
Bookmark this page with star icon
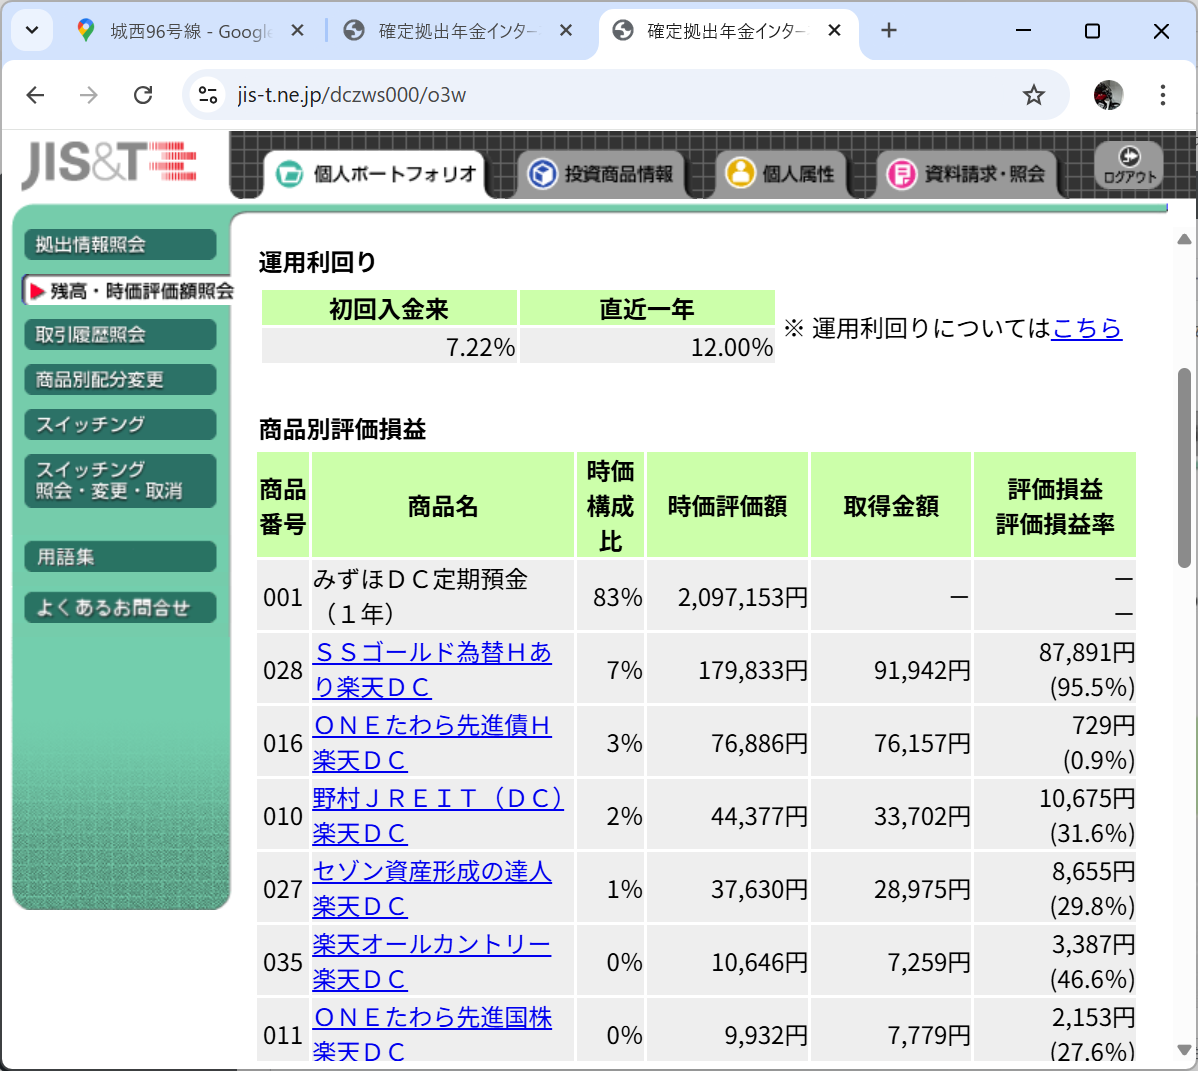coord(1033,95)
